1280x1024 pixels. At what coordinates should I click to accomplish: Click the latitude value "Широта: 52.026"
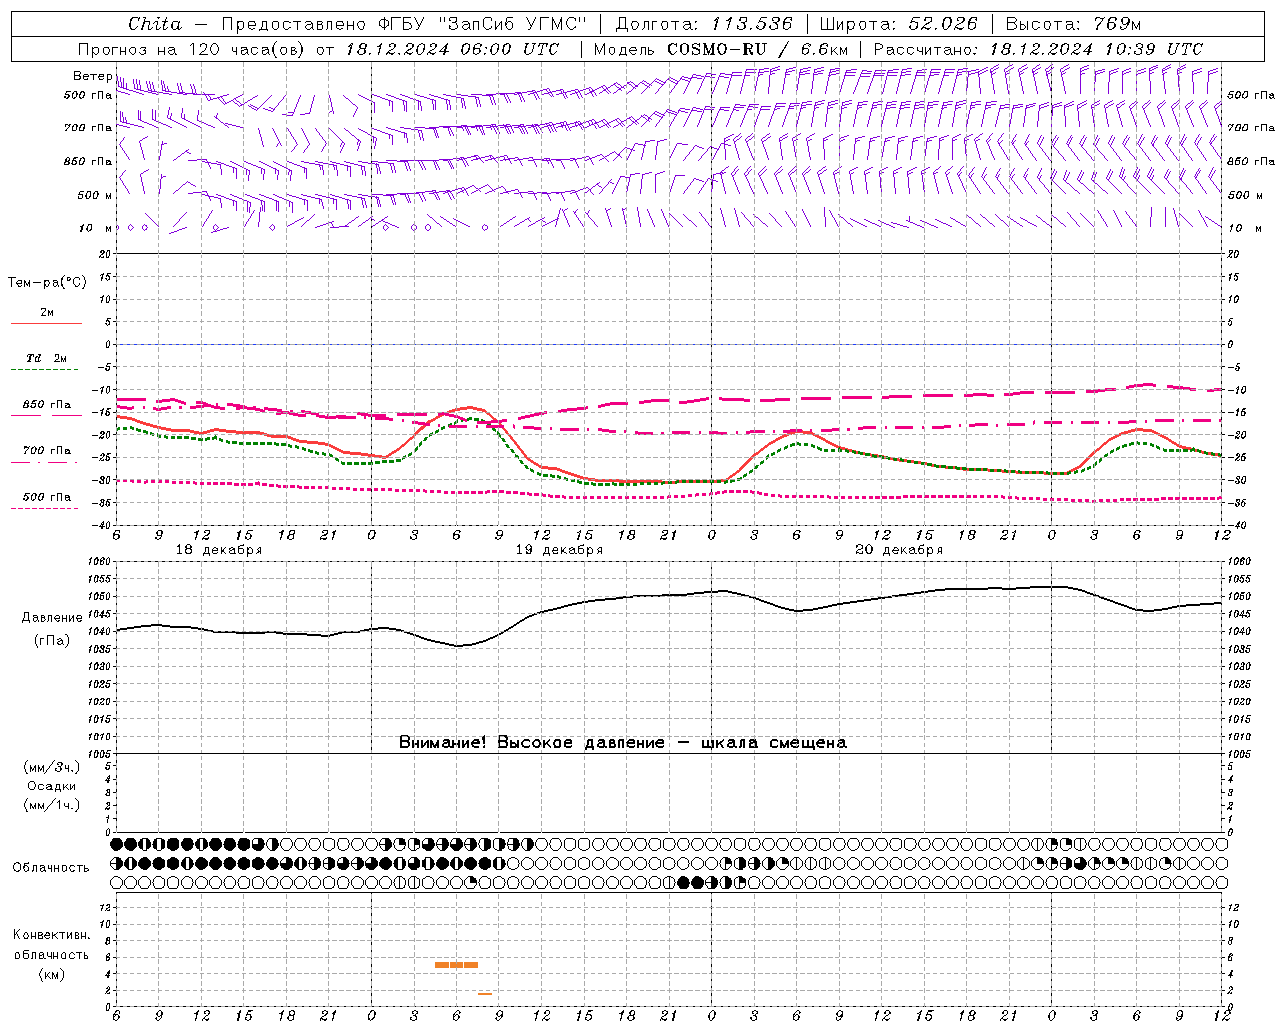[898, 23]
